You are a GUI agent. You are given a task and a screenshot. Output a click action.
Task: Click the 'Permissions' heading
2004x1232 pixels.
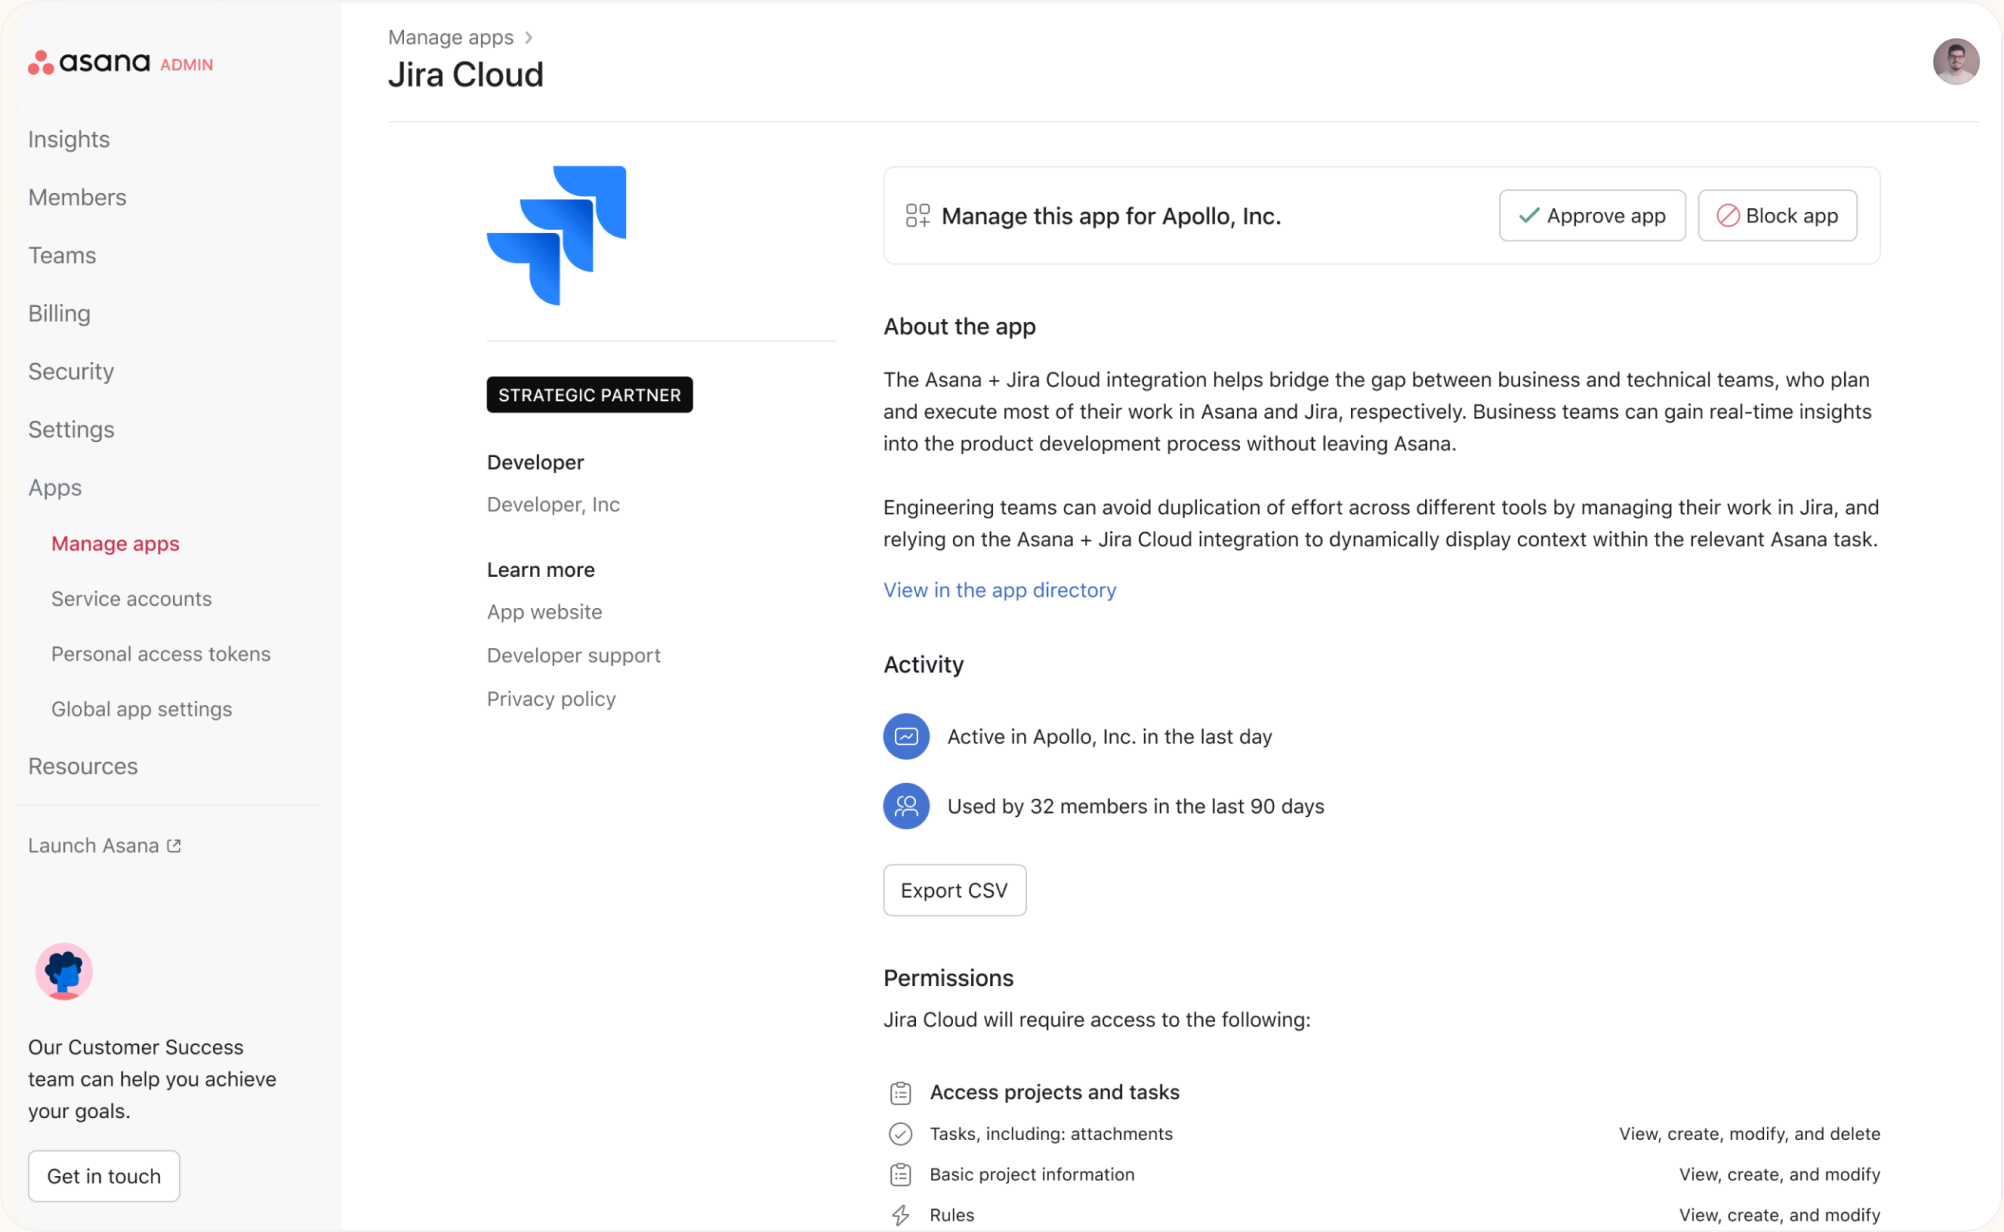tap(948, 978)
